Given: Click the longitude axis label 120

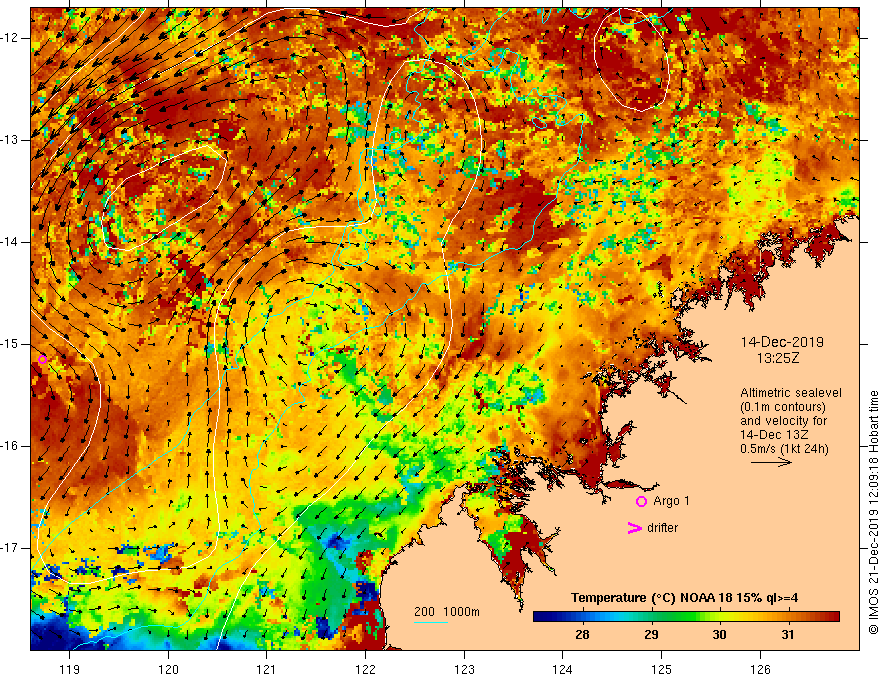Looking at the screenshot, I should click(x=168, y=669).
